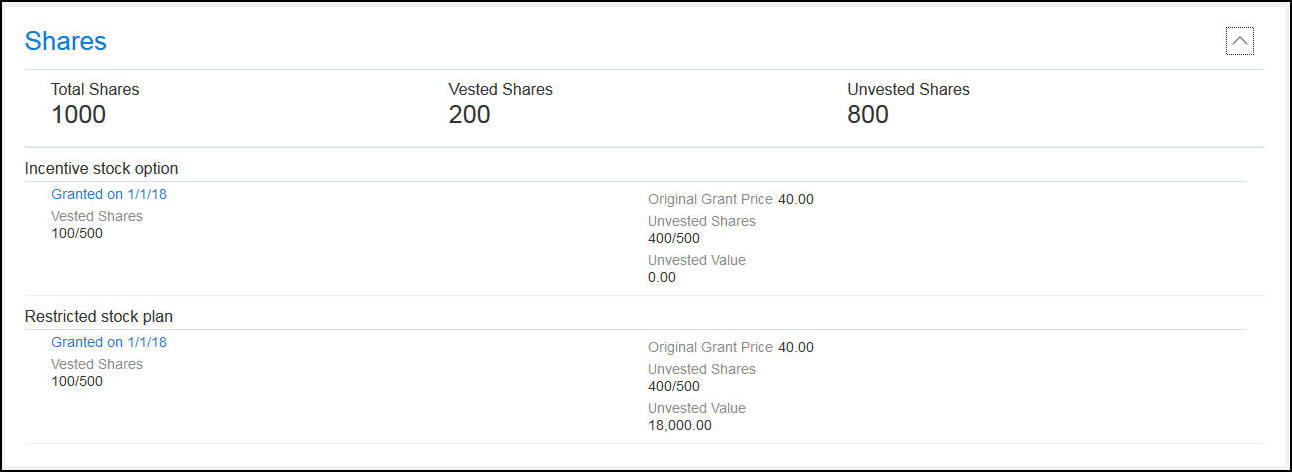Viewport: 1292px width, 472px height.
Task: Click the Unvested Shares total 800
Action: (867, 115)
